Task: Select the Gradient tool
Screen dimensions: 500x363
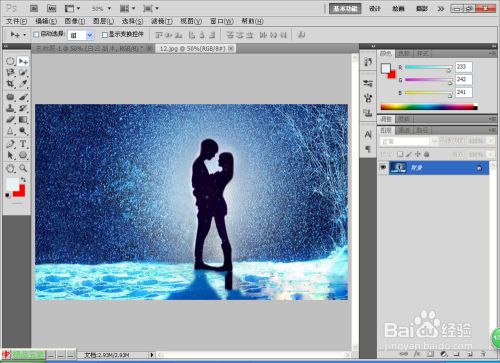Action: 23,119
